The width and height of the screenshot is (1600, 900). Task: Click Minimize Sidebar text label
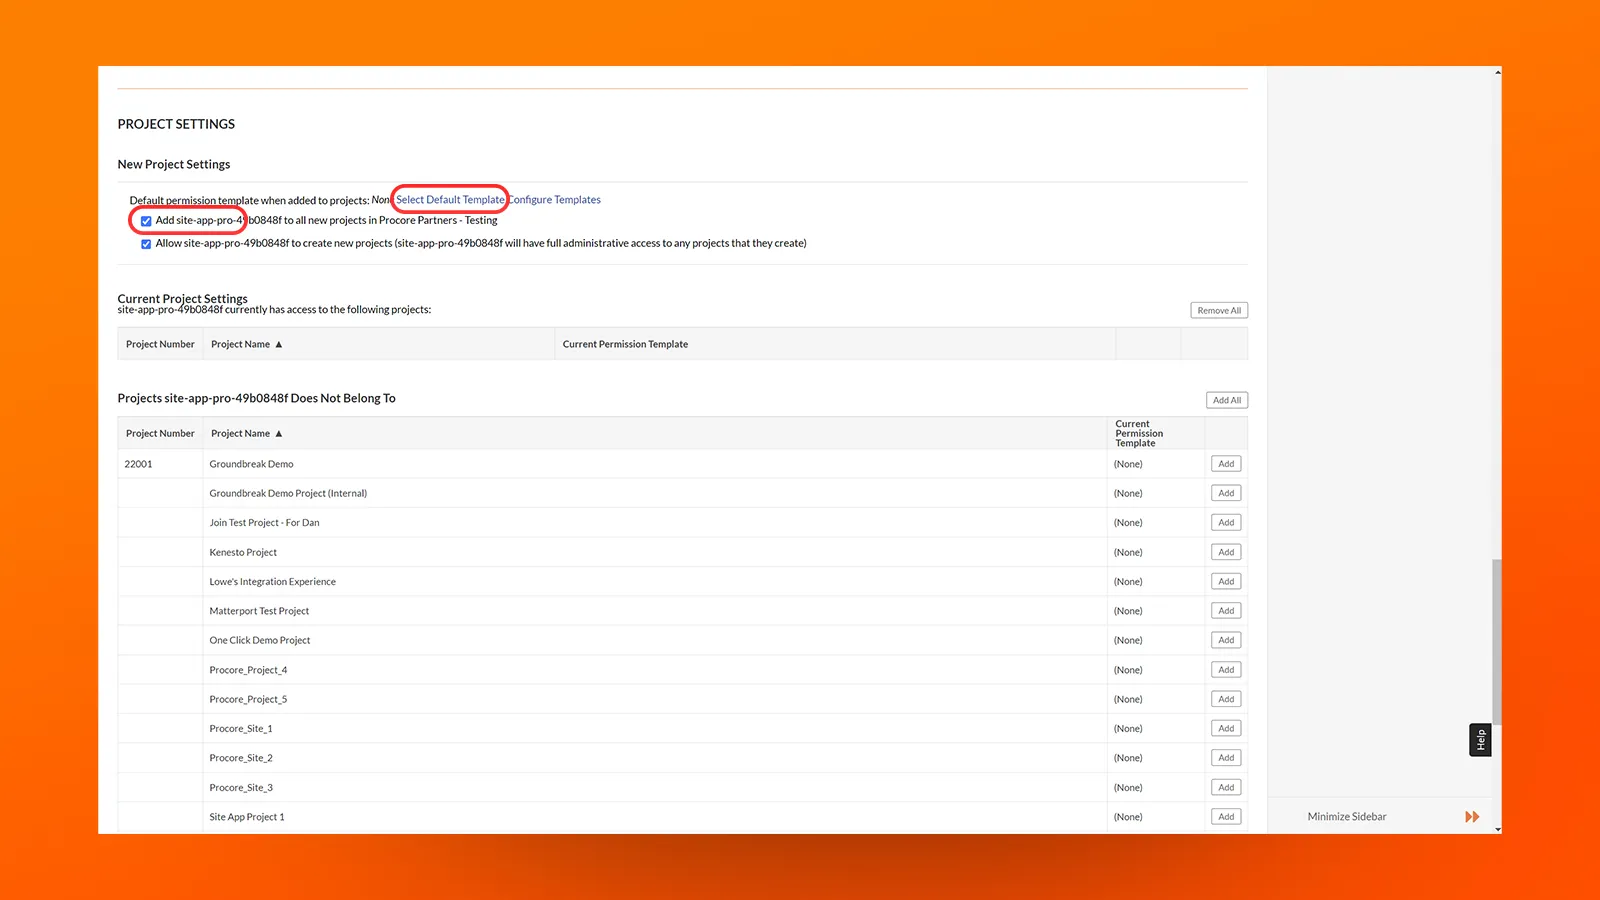(x=1346, y=816)
